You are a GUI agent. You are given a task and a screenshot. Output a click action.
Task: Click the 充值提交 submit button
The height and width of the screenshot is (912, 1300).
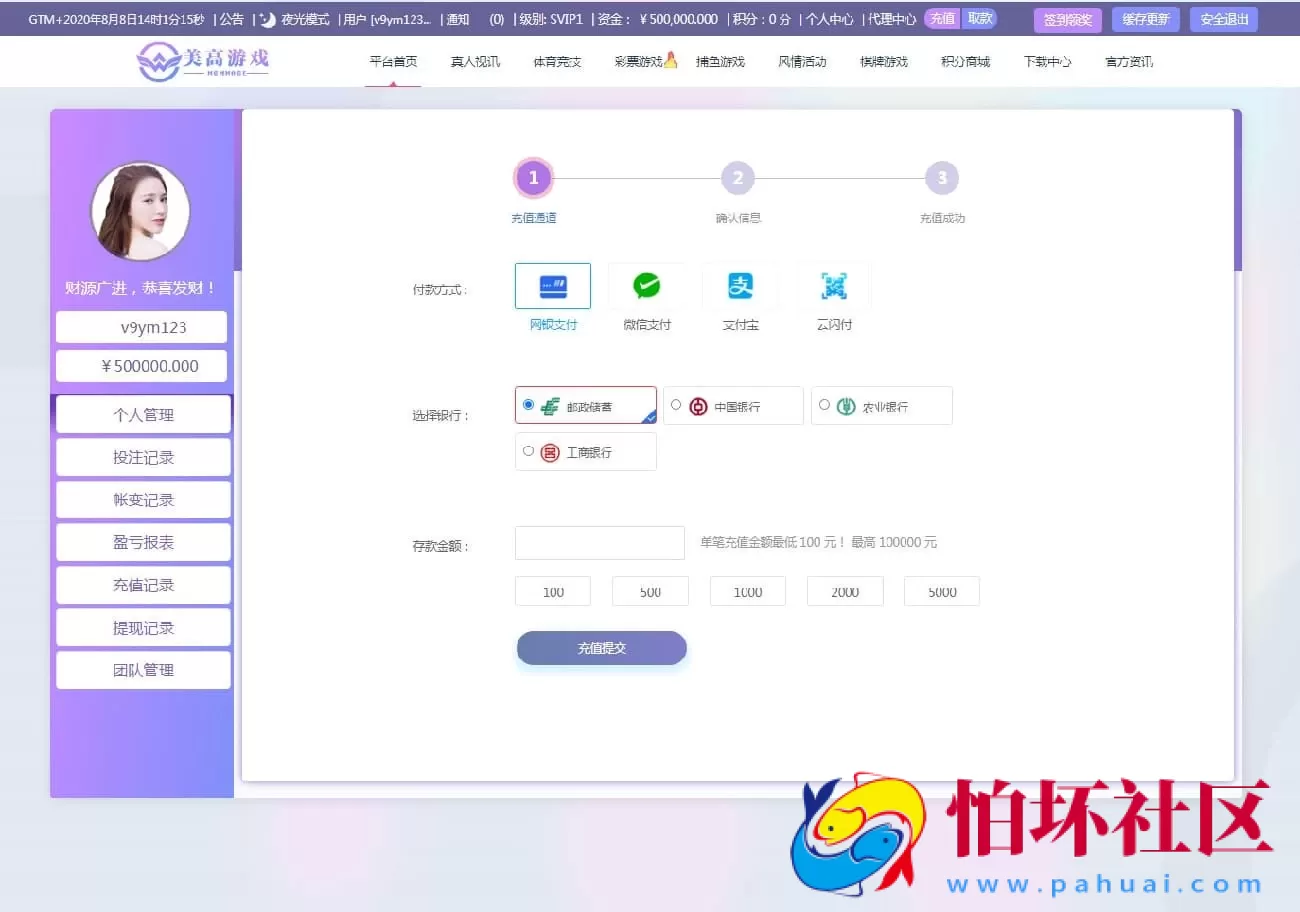(x=601, y=648)
